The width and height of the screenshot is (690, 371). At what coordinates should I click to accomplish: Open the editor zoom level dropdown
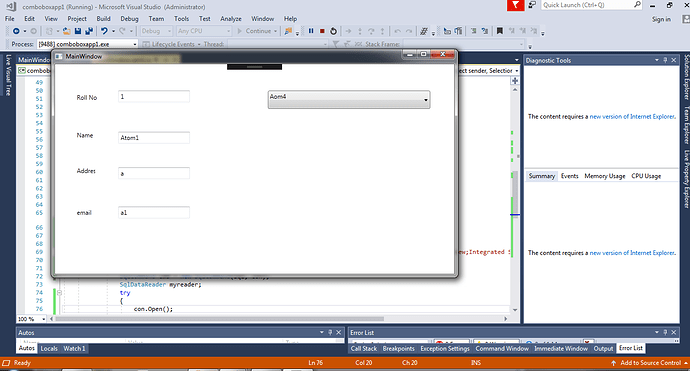[43, 319]
